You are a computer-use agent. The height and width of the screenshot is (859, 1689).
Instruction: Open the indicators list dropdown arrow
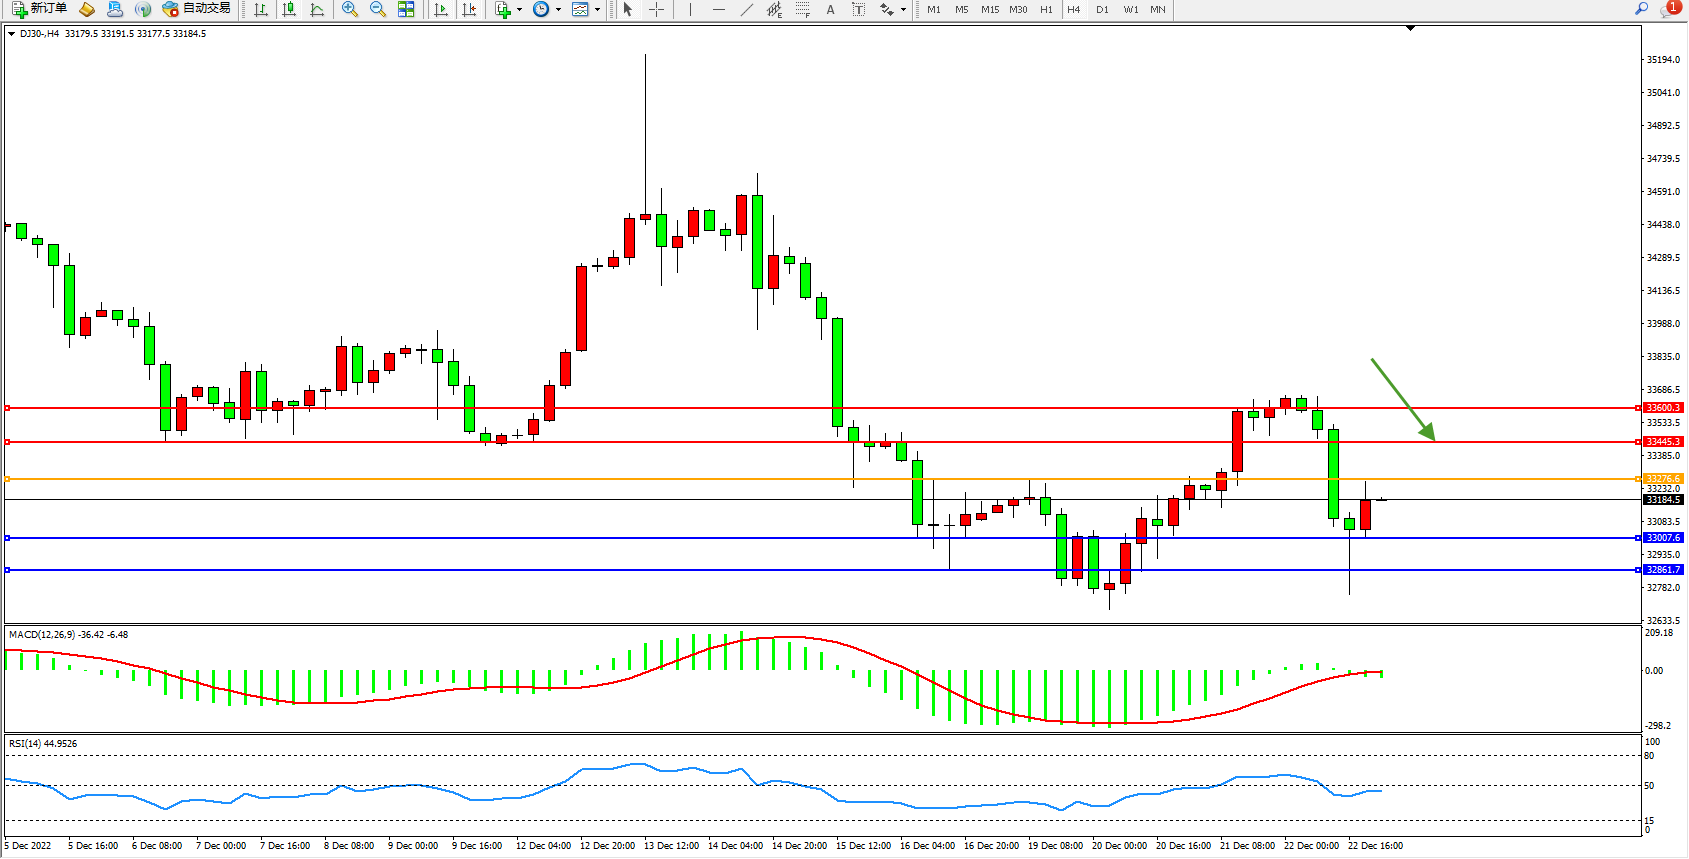(x=519, y=9)
